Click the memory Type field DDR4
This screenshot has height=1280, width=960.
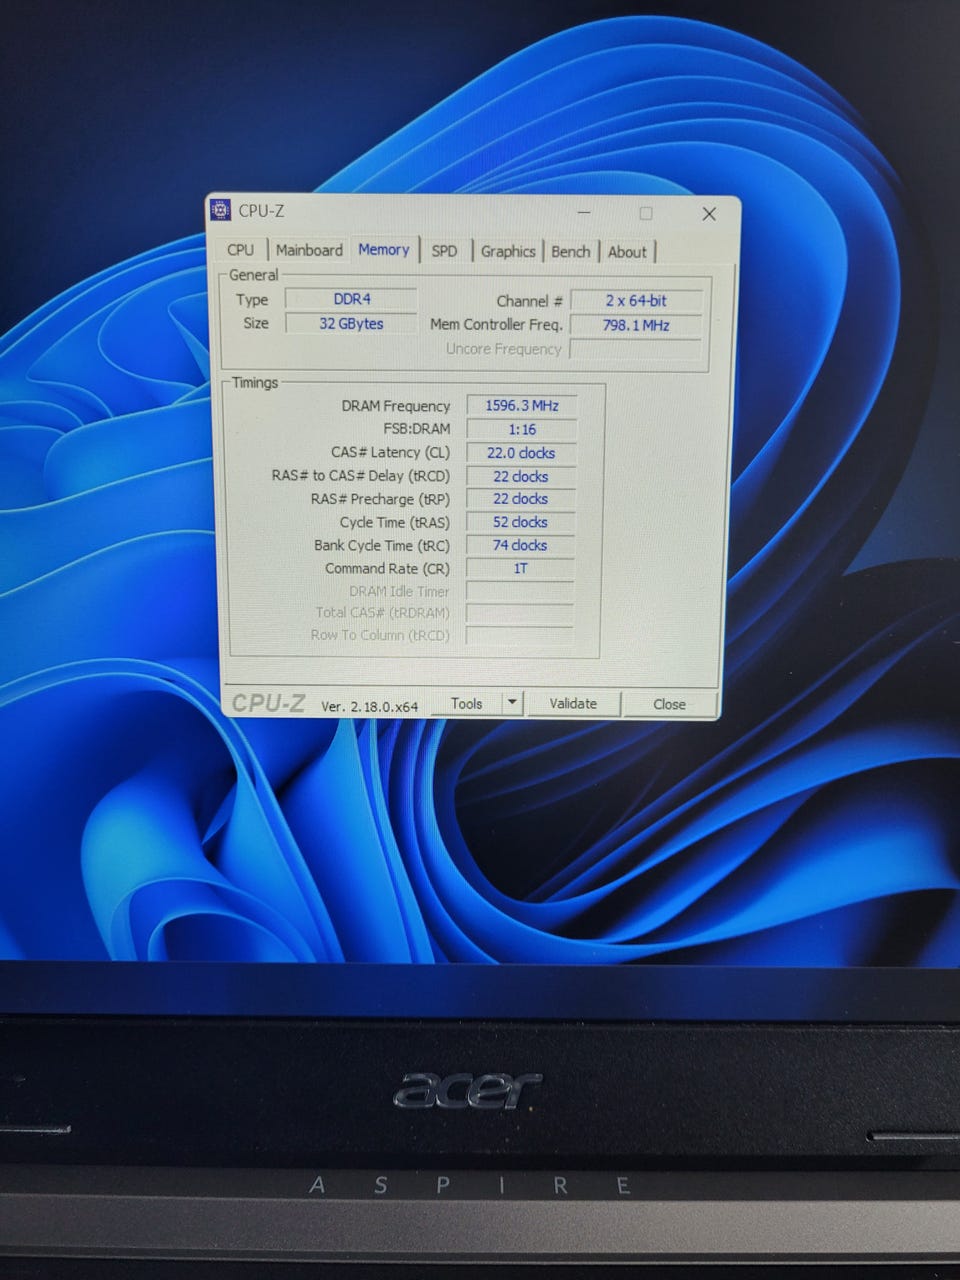[x=351, y=299]
